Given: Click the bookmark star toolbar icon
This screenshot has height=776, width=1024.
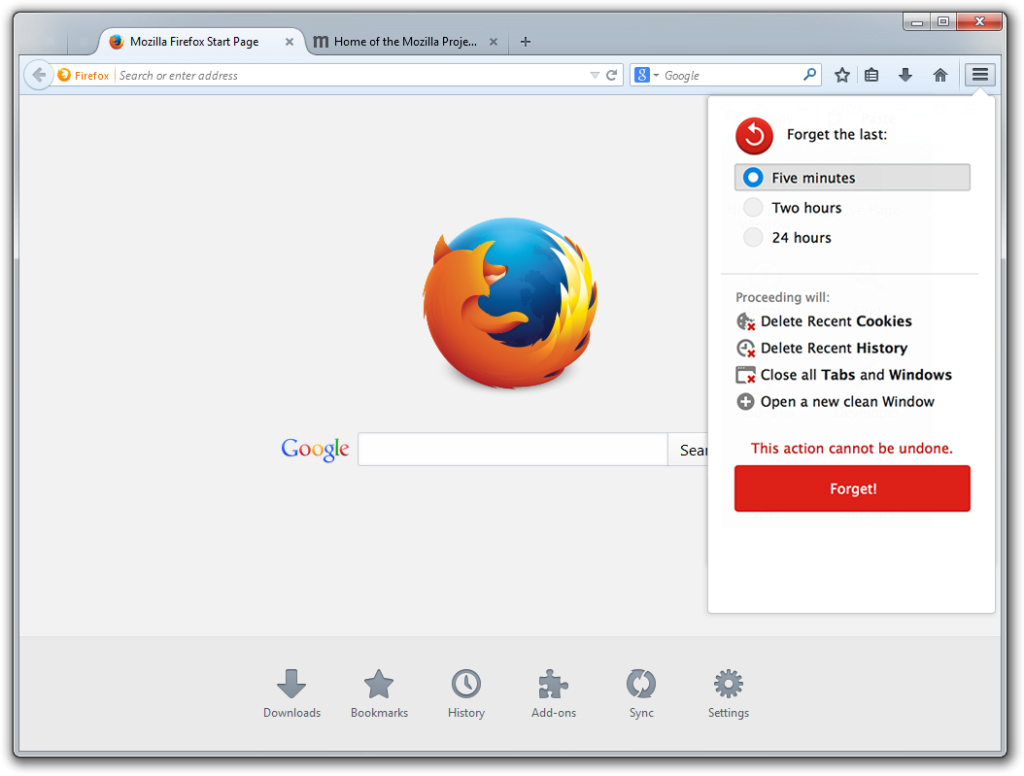Looking at the screenshot, I should tap(842, 75).
